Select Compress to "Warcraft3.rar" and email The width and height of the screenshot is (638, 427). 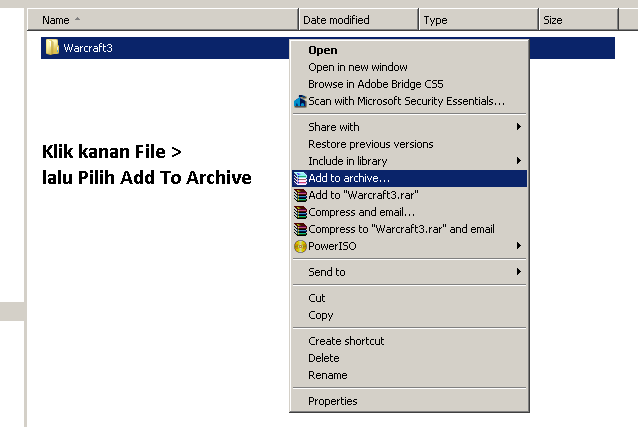click(x=409, y=230)
